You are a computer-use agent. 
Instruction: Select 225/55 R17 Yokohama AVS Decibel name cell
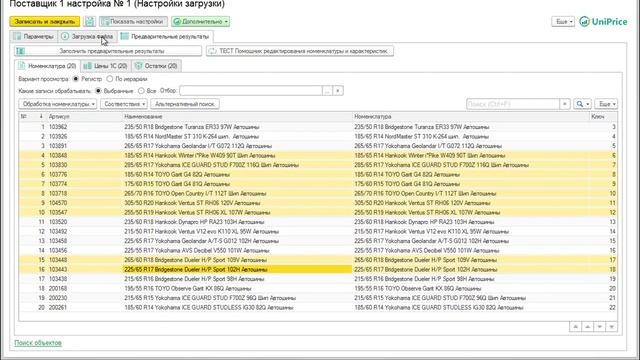click(x=237, y=250)
